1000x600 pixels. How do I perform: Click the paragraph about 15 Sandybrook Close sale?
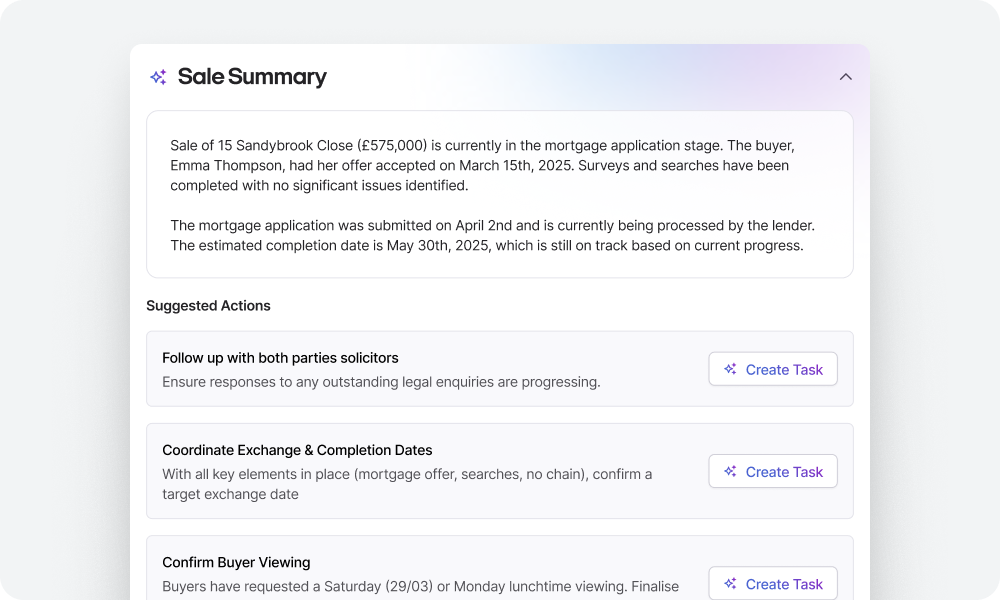(482, 165)
